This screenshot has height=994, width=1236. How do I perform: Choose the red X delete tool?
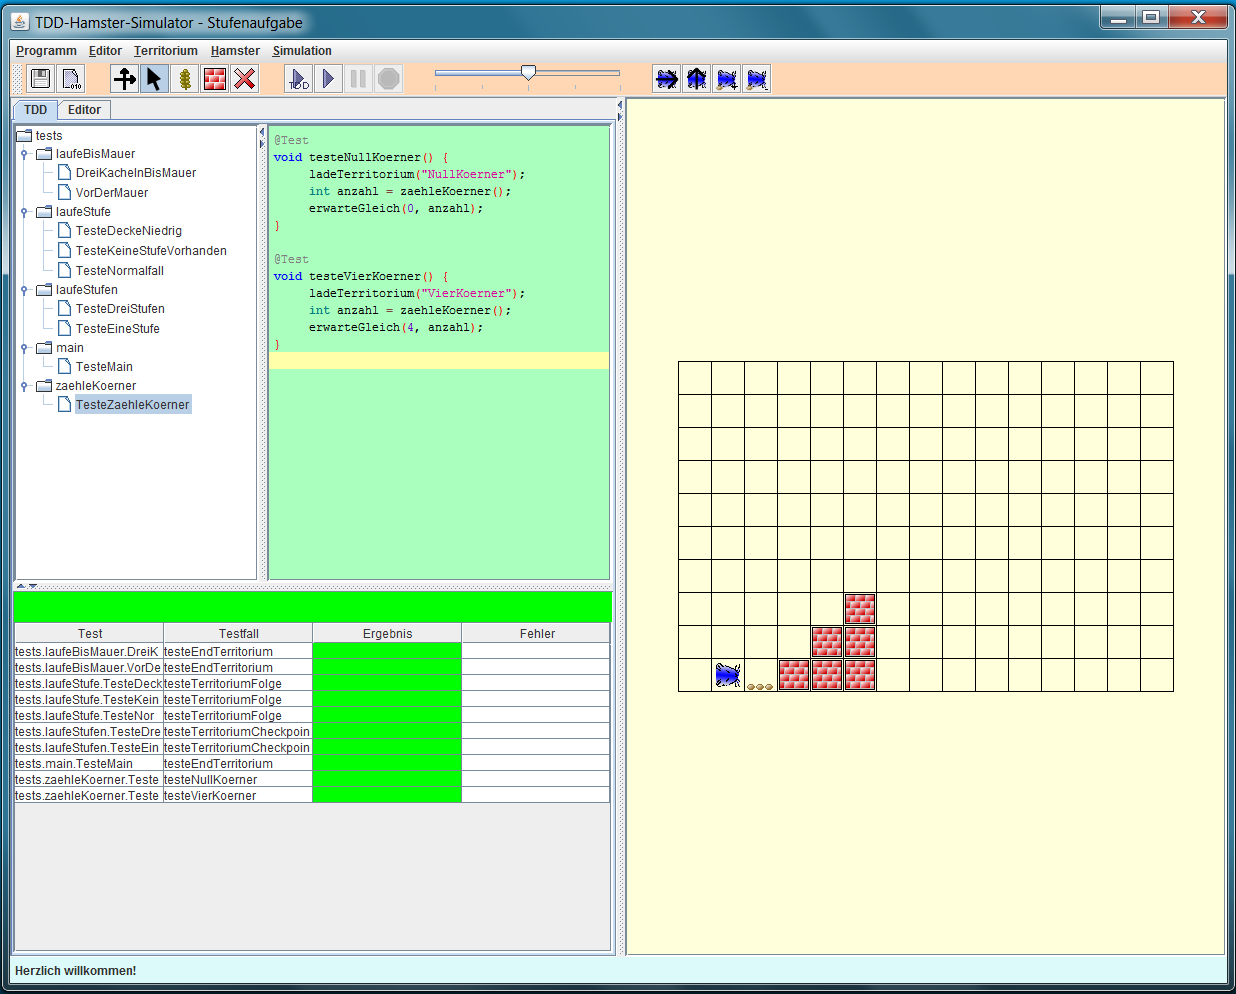244,79
